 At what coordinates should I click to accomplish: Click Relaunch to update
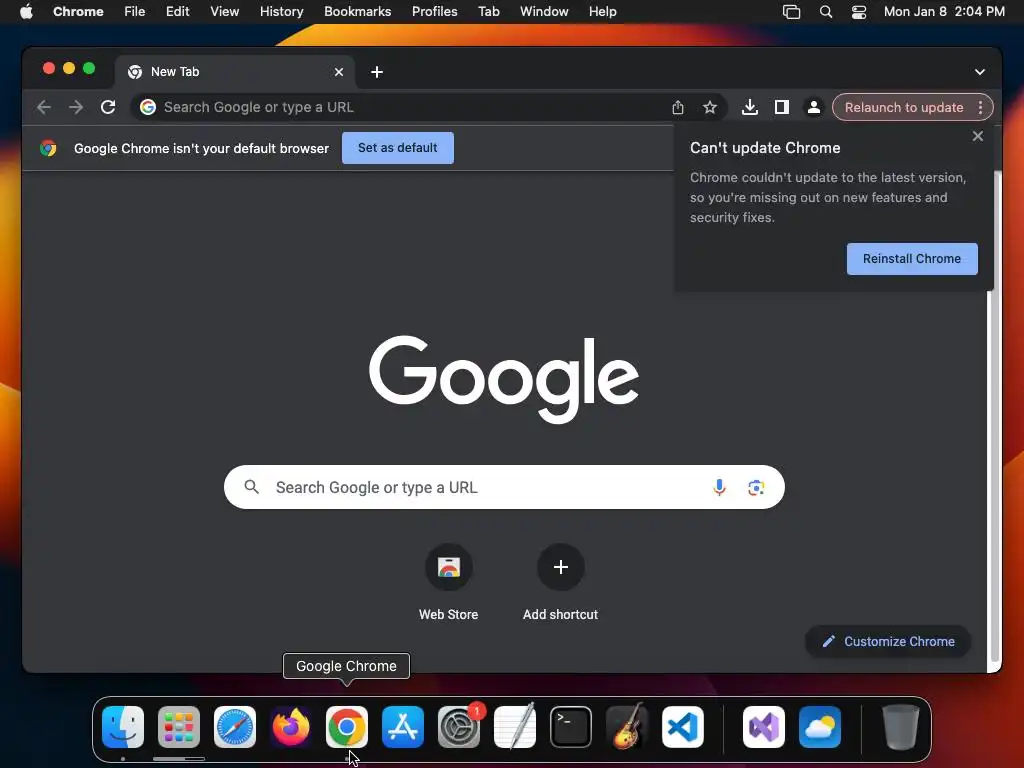tap(903, 107)
